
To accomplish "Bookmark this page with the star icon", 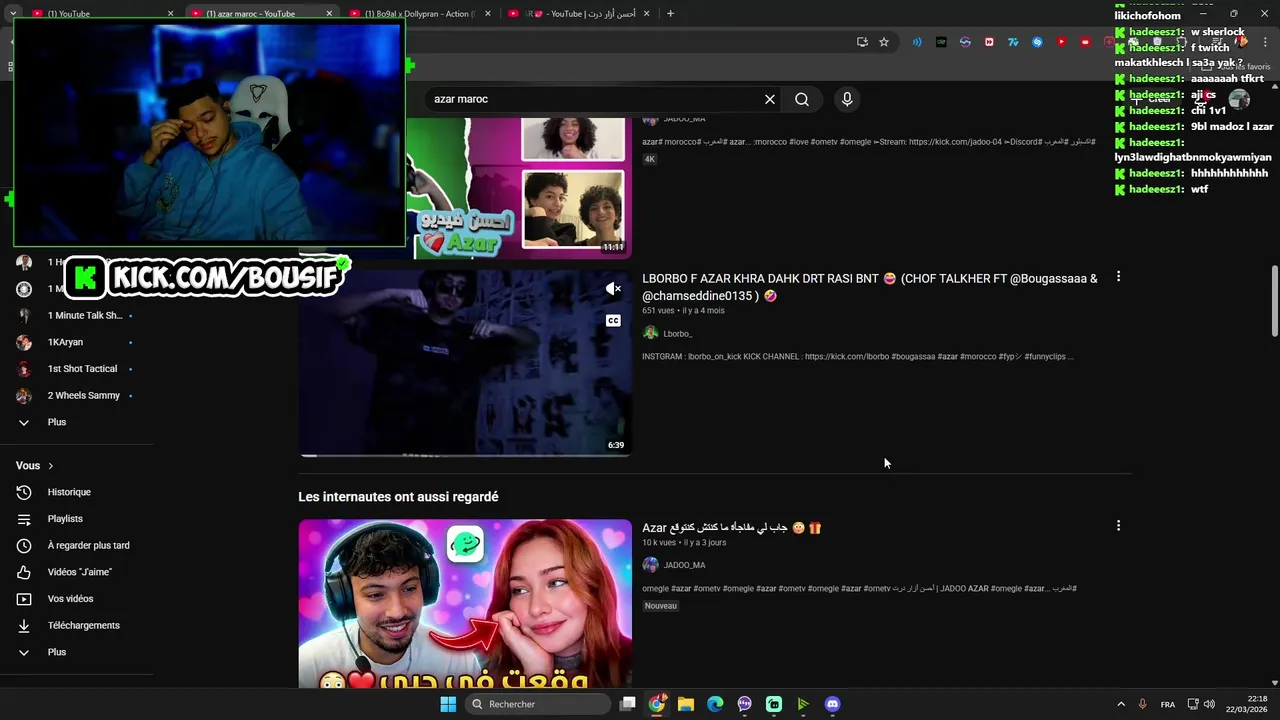I will [884, 42].
